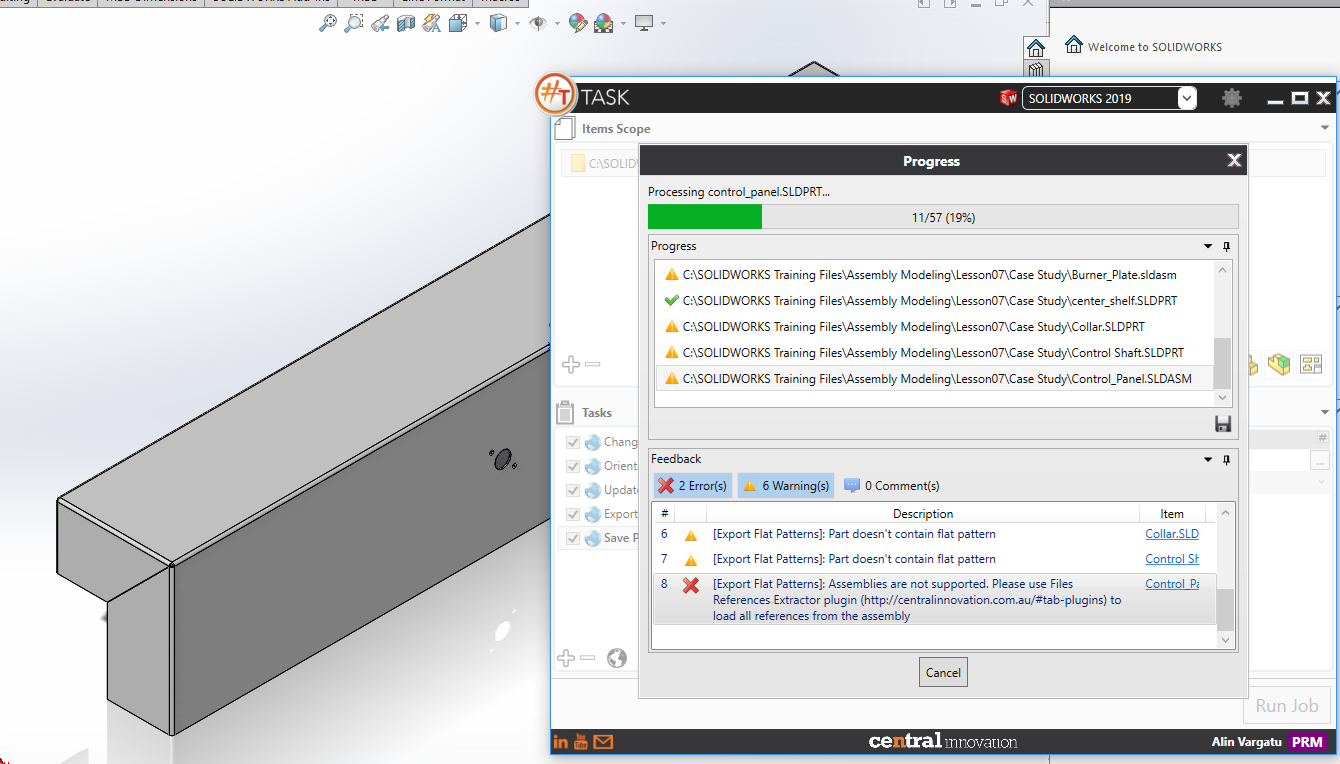Toggle the 2 Error(s) filter
1340x764 pixels.
693,486
